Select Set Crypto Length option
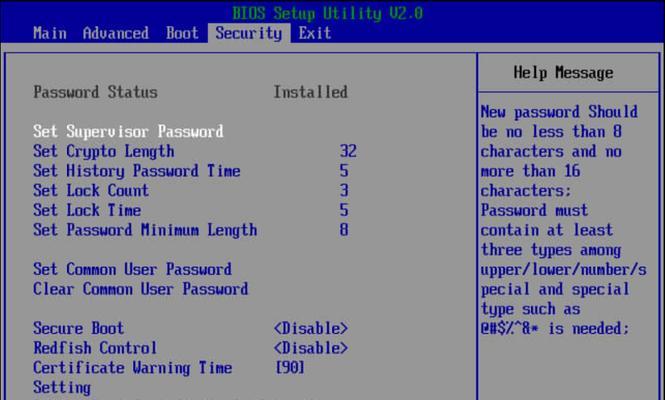665x400 pixels. click(x=103, y=151)
